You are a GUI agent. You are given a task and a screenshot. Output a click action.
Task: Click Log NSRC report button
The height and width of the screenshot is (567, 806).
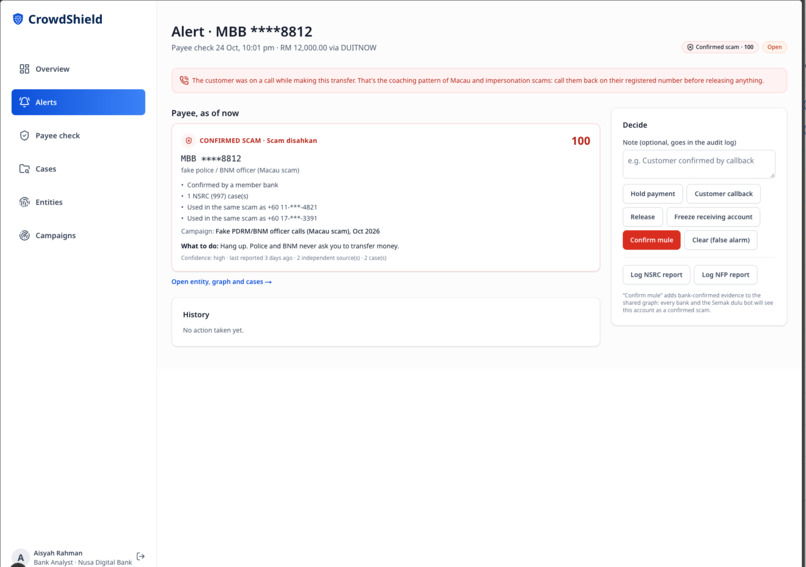(x=656, y=275)
